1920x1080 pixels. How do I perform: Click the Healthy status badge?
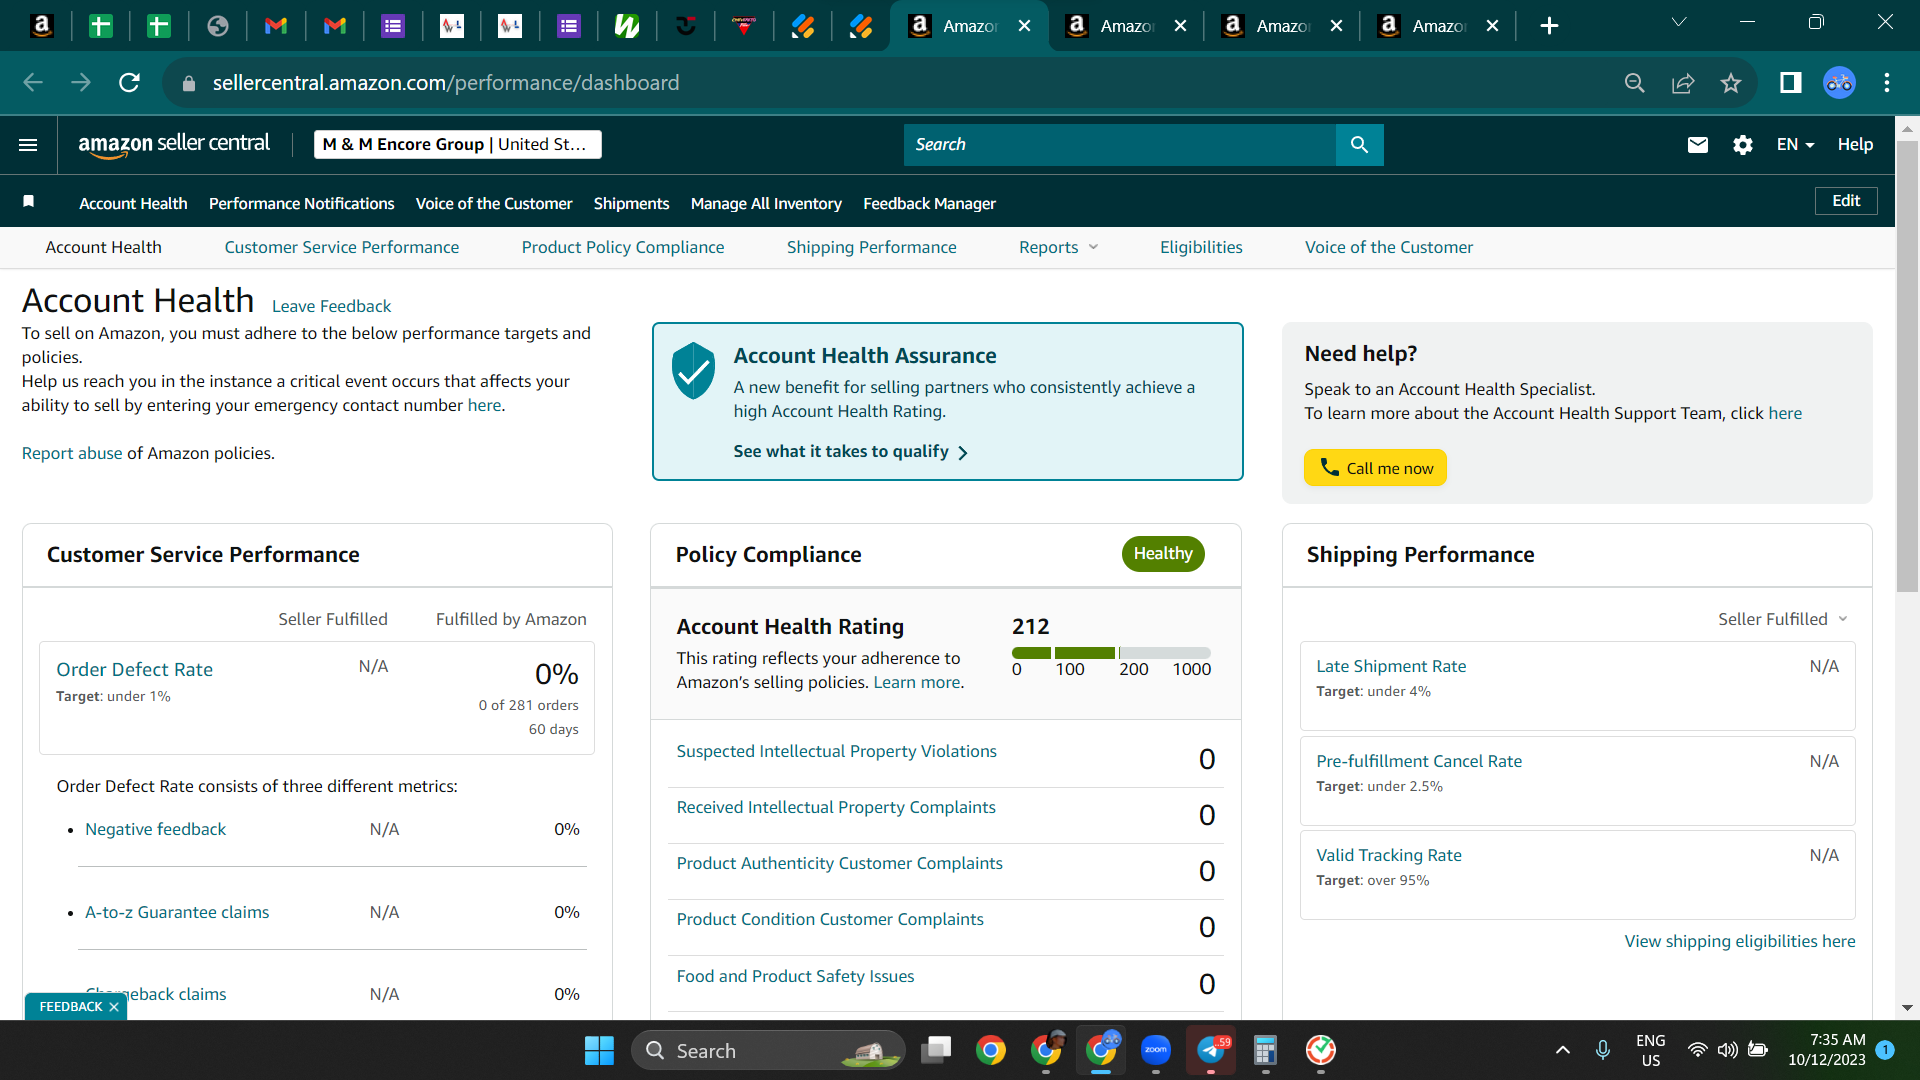[x=1163, y=554]
